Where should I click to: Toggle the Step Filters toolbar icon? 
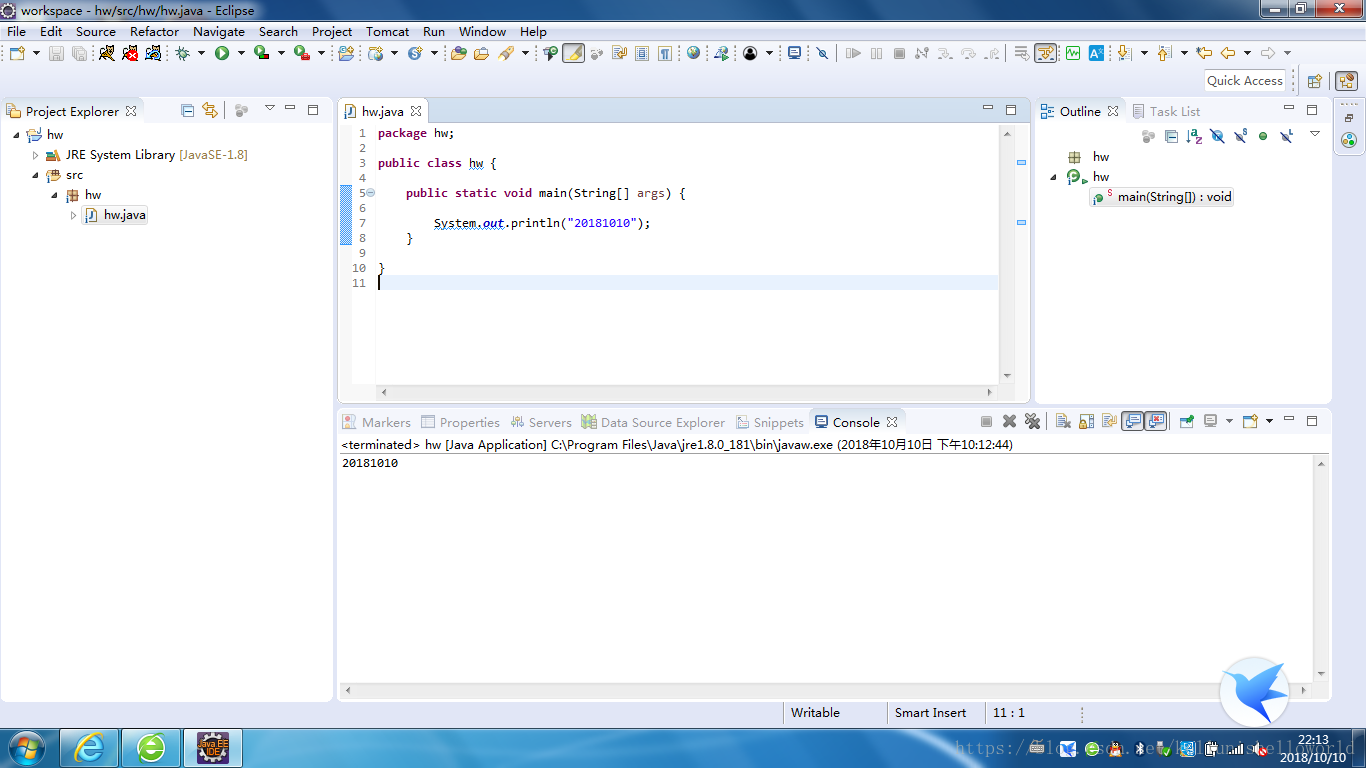[x=1045, y=53]
